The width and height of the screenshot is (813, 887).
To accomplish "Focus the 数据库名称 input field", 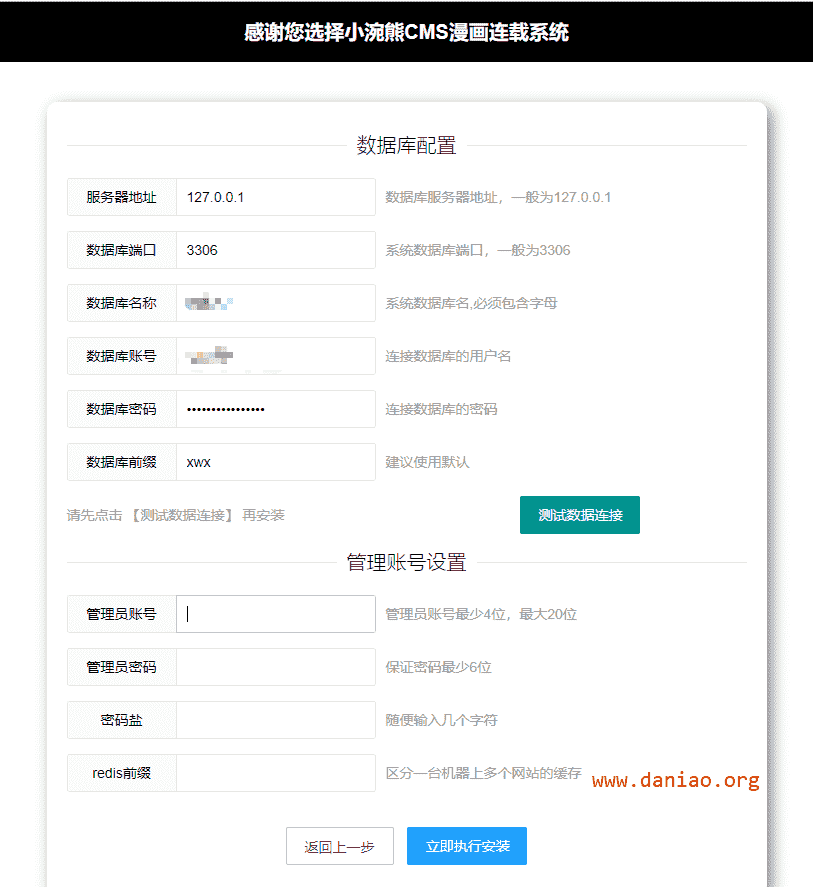I will 276,303.
